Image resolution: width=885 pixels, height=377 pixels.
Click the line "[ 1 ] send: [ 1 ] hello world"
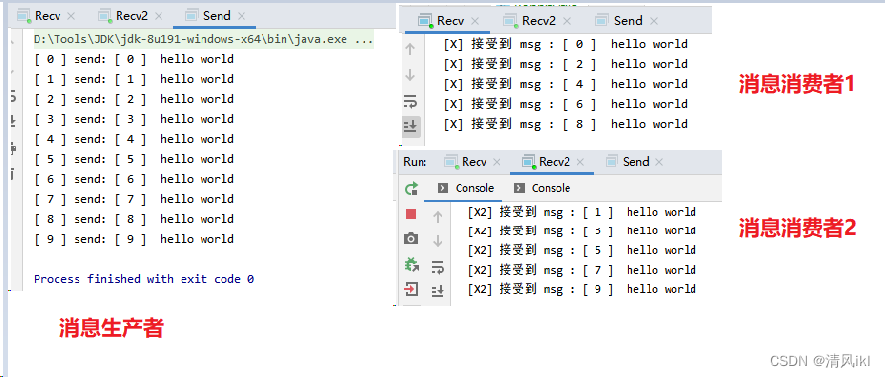[134, 79]
